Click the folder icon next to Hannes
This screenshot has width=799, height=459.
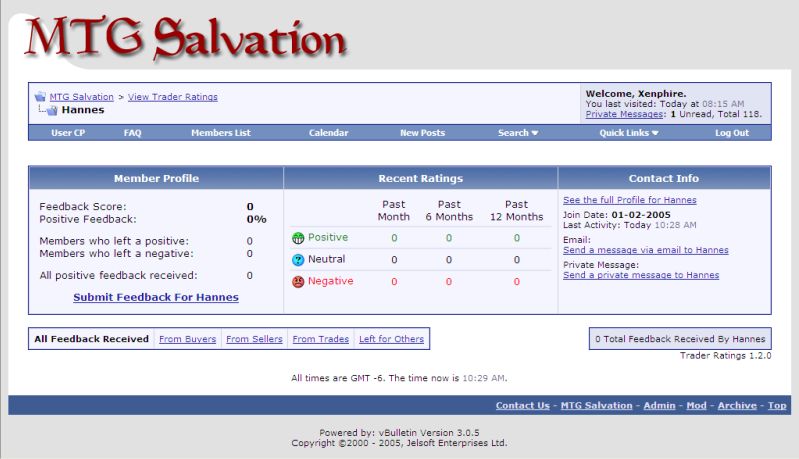(51, 110)
